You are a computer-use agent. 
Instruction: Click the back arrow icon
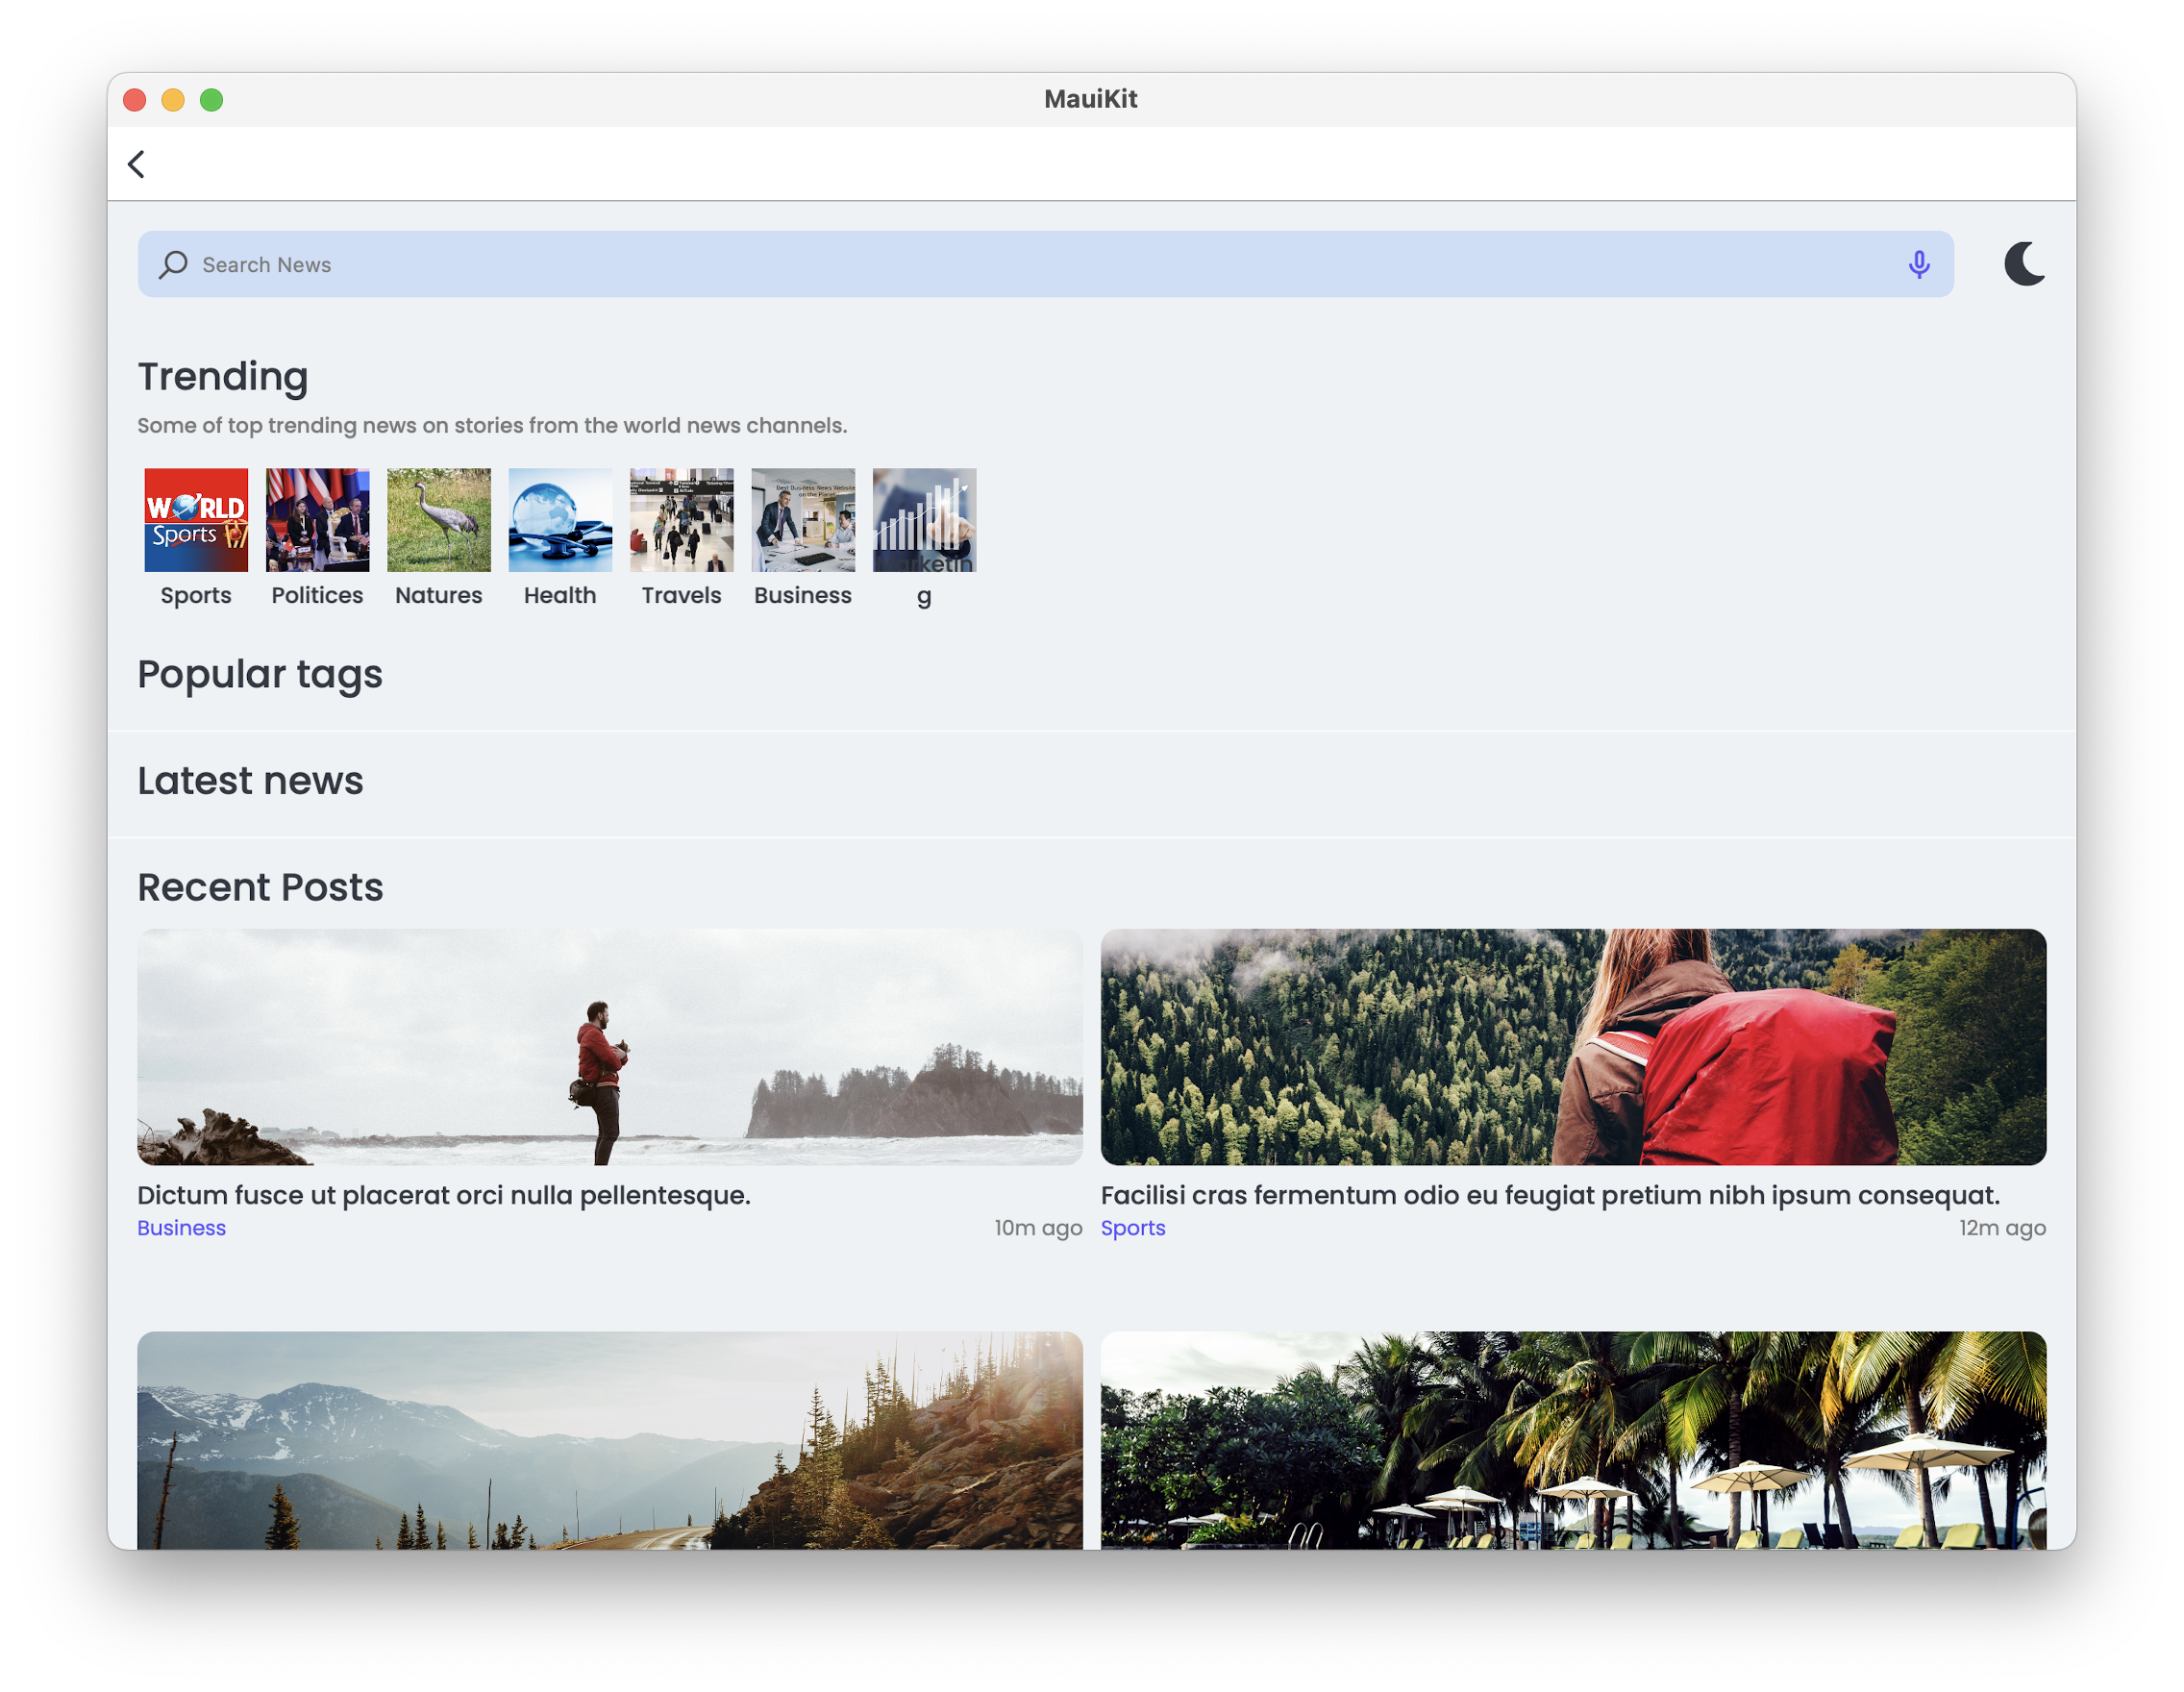click(x=137, y=164)
